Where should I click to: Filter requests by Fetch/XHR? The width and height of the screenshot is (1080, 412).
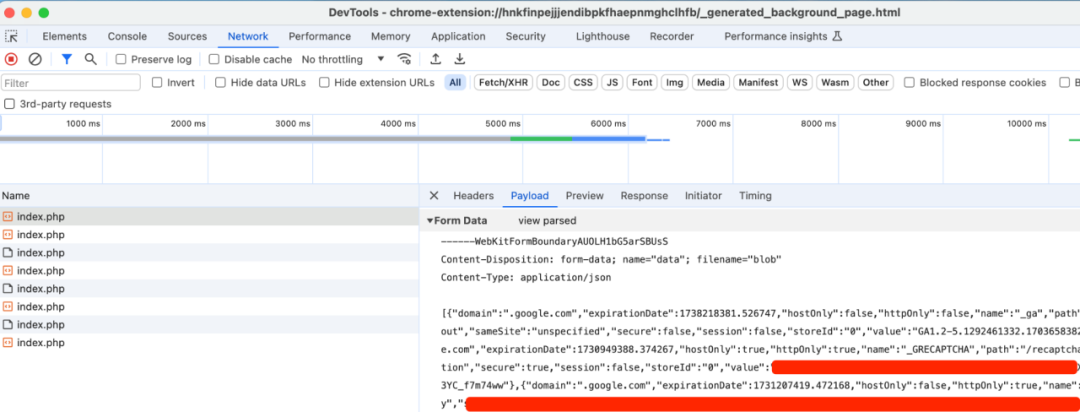(503, 83)
